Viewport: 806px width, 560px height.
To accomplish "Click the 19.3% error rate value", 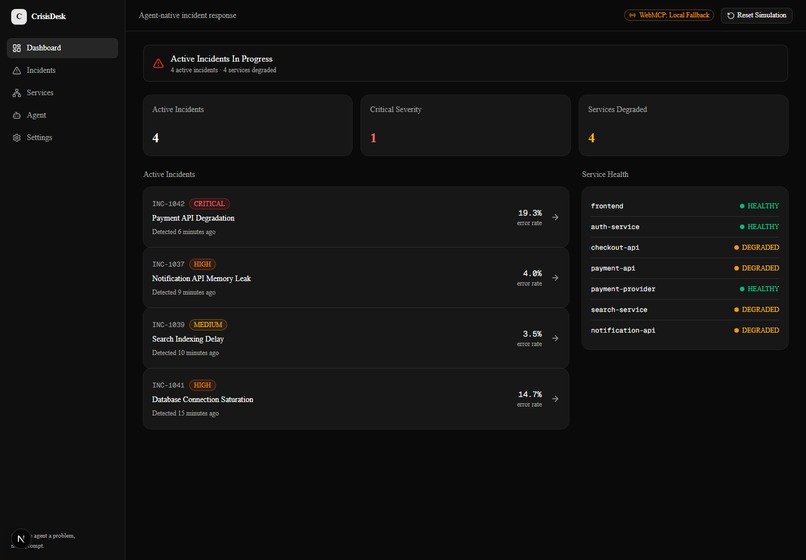I will point(530,213).
